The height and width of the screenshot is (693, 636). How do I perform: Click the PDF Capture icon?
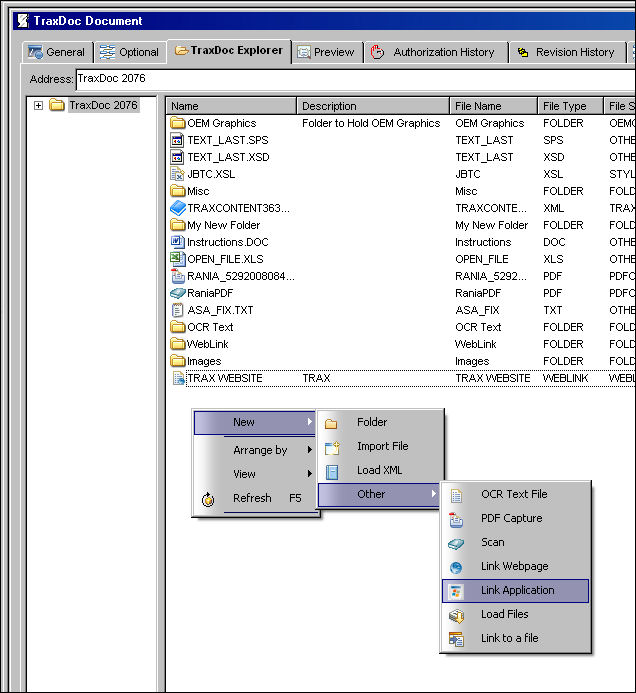[x=456, y=520]
